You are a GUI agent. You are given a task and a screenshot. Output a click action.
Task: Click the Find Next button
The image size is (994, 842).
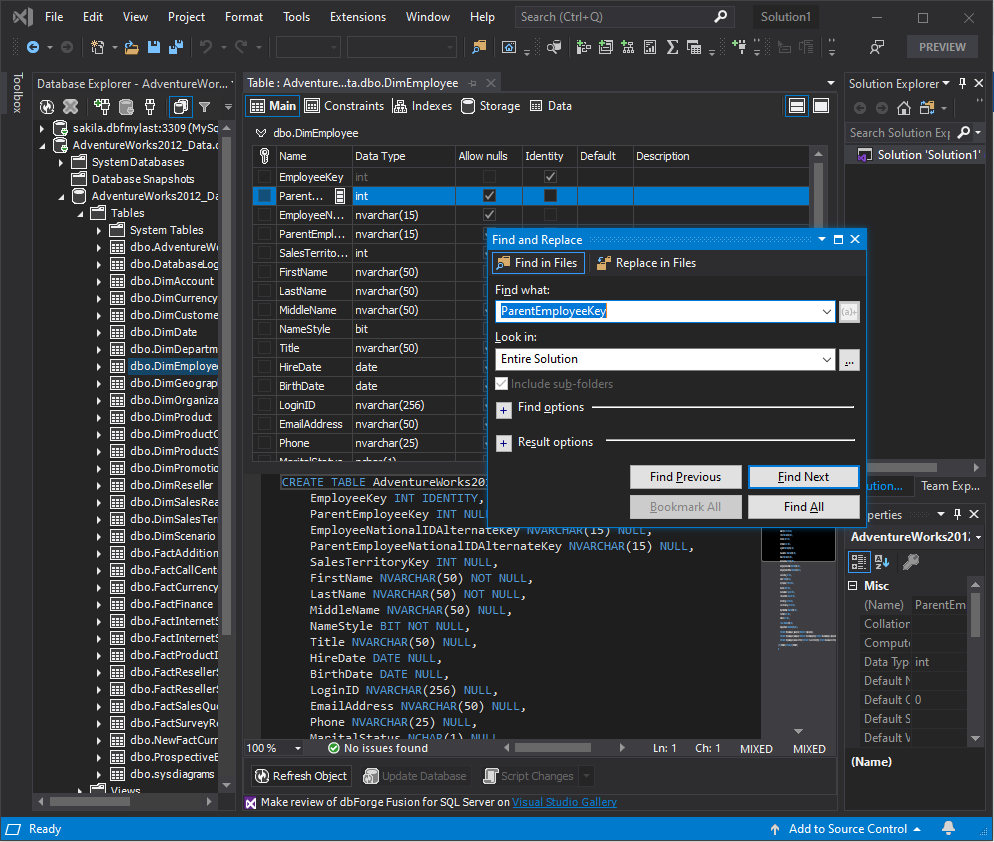(x=803, y=477)
